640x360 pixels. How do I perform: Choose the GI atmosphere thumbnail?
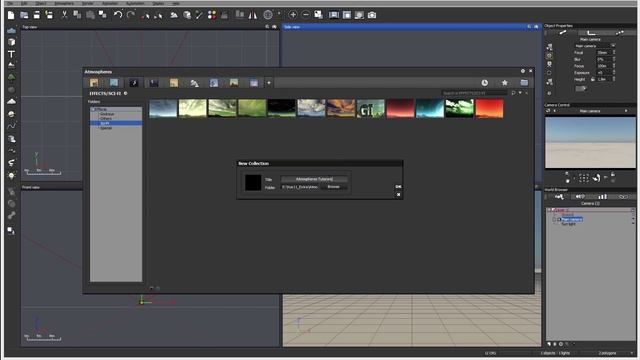tap(371, 109)
